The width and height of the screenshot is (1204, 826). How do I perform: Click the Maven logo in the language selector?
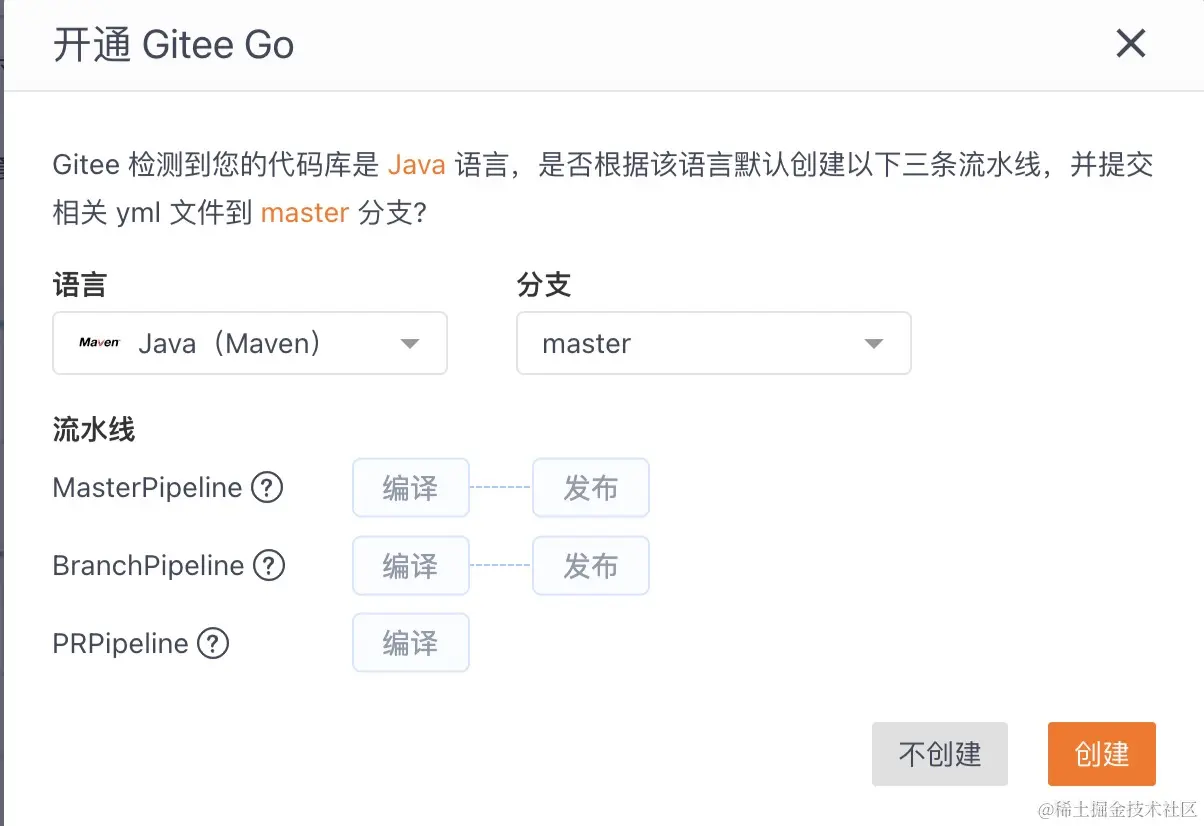99,343
